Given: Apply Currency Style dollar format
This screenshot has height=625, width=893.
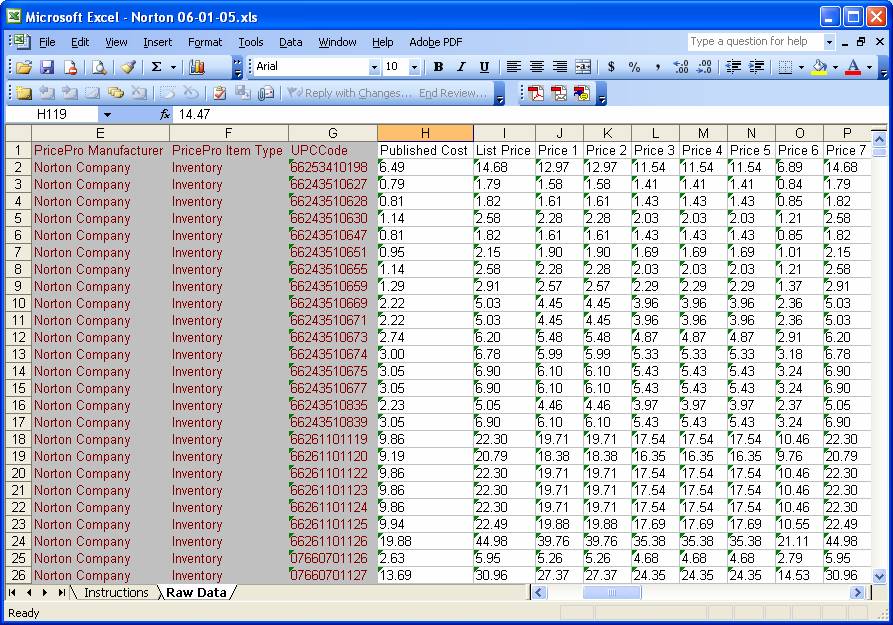Looking at the screenshot, I should point(611,67).
